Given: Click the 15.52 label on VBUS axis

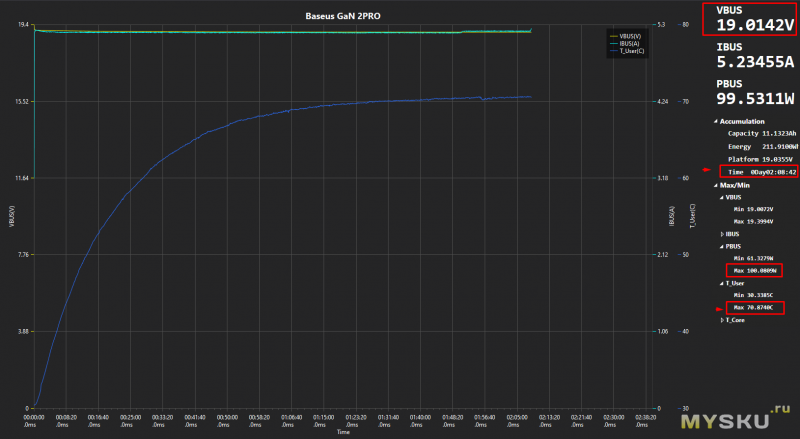Looking at the screenshot, I should (21, 102).
